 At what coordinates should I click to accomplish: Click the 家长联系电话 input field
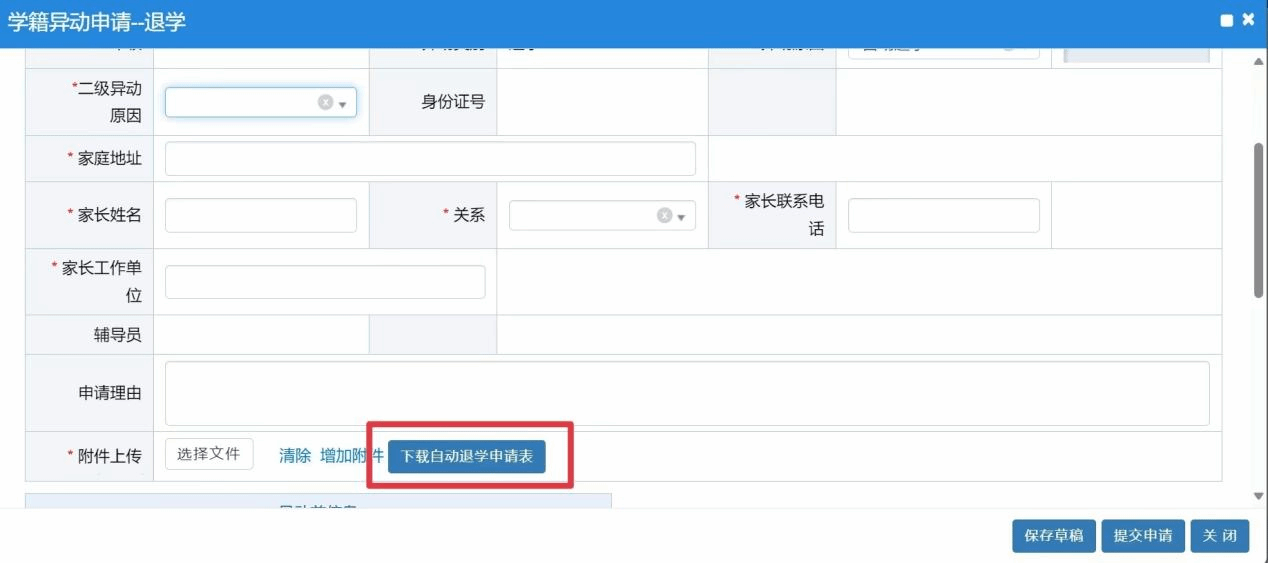pyautogui.click(x=943, y=215)
